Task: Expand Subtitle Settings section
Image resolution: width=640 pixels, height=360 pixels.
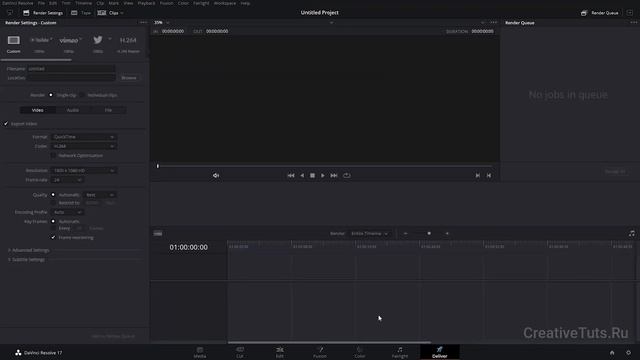Action: (x=27, y=260)
